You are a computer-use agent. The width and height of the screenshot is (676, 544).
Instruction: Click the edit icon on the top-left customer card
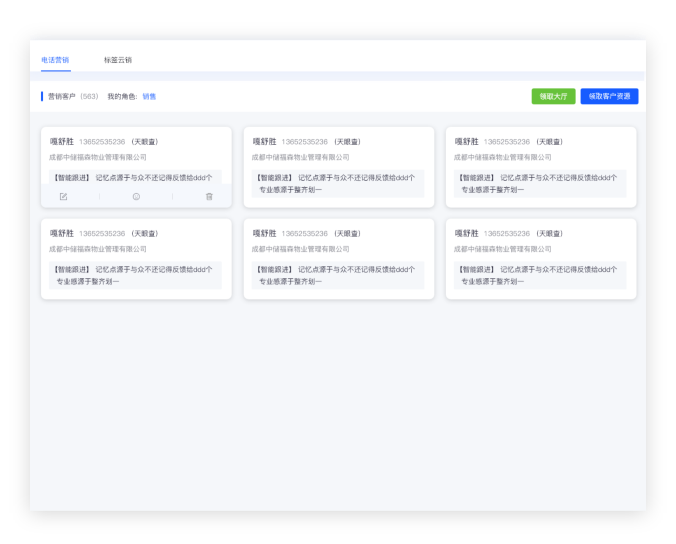(x=63, y=197)
